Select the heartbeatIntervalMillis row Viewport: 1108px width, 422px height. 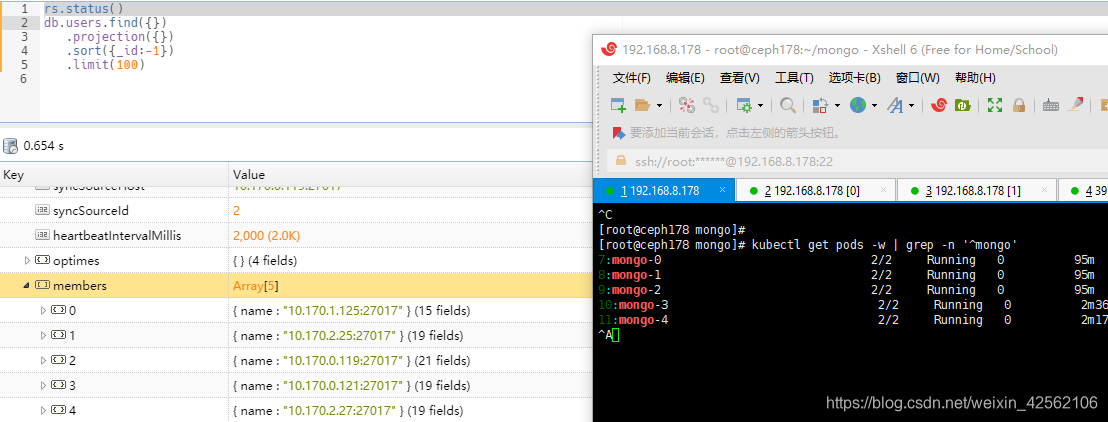click(296, 235)
